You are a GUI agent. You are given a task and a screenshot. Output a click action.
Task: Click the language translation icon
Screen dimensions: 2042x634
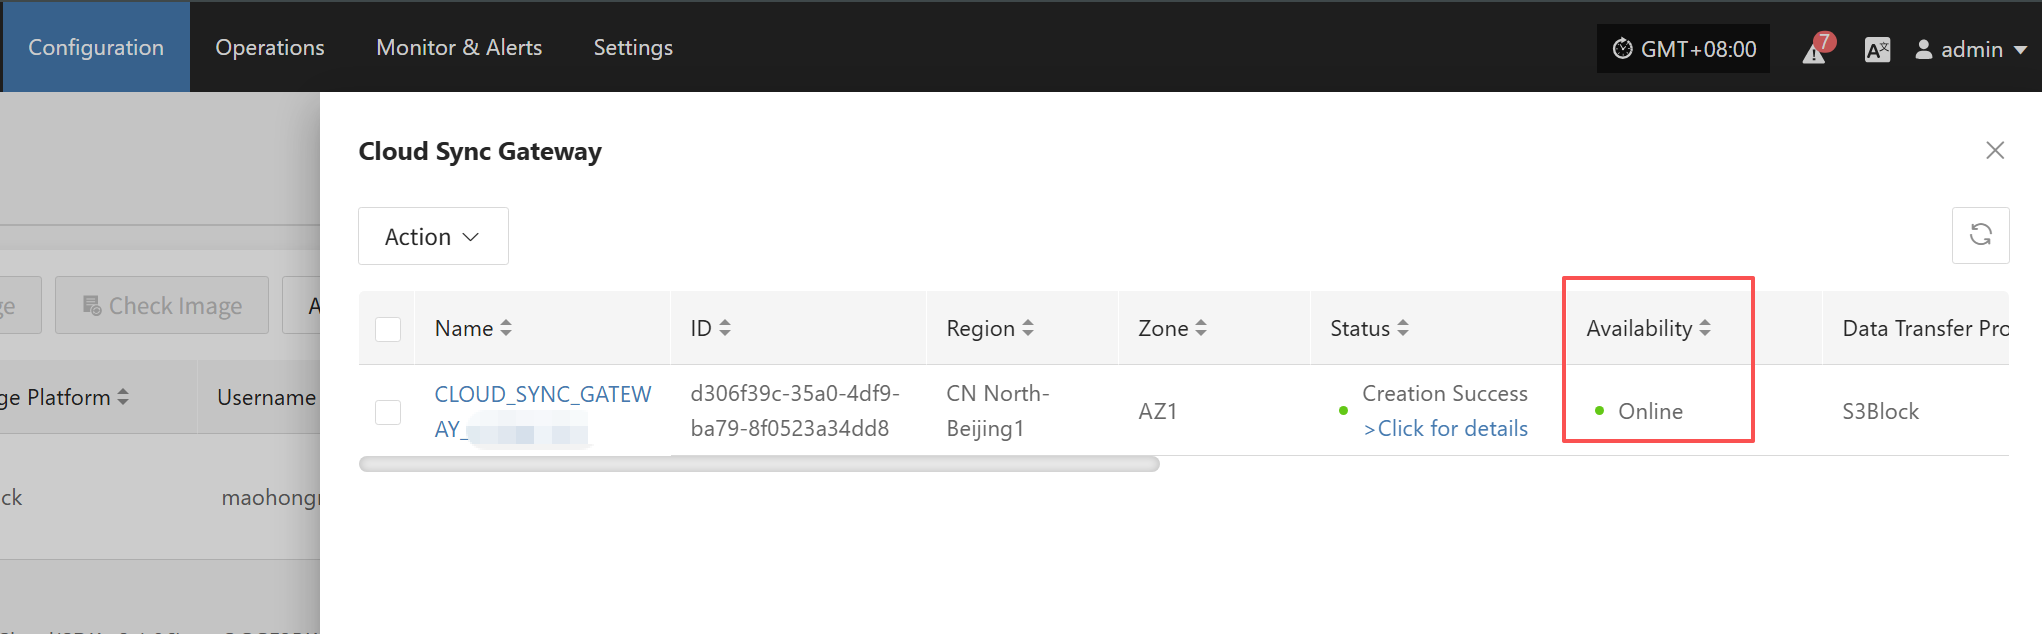(1877, 49)
